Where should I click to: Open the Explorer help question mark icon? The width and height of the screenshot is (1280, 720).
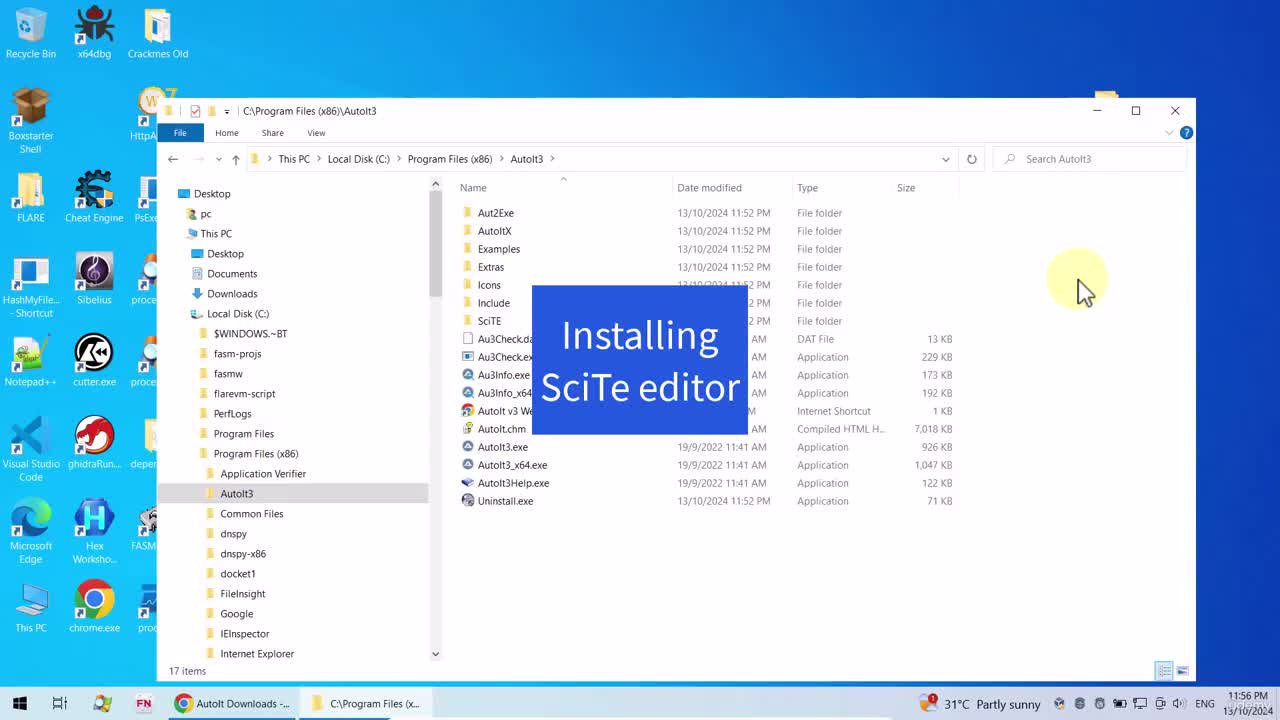point(1186,133)
